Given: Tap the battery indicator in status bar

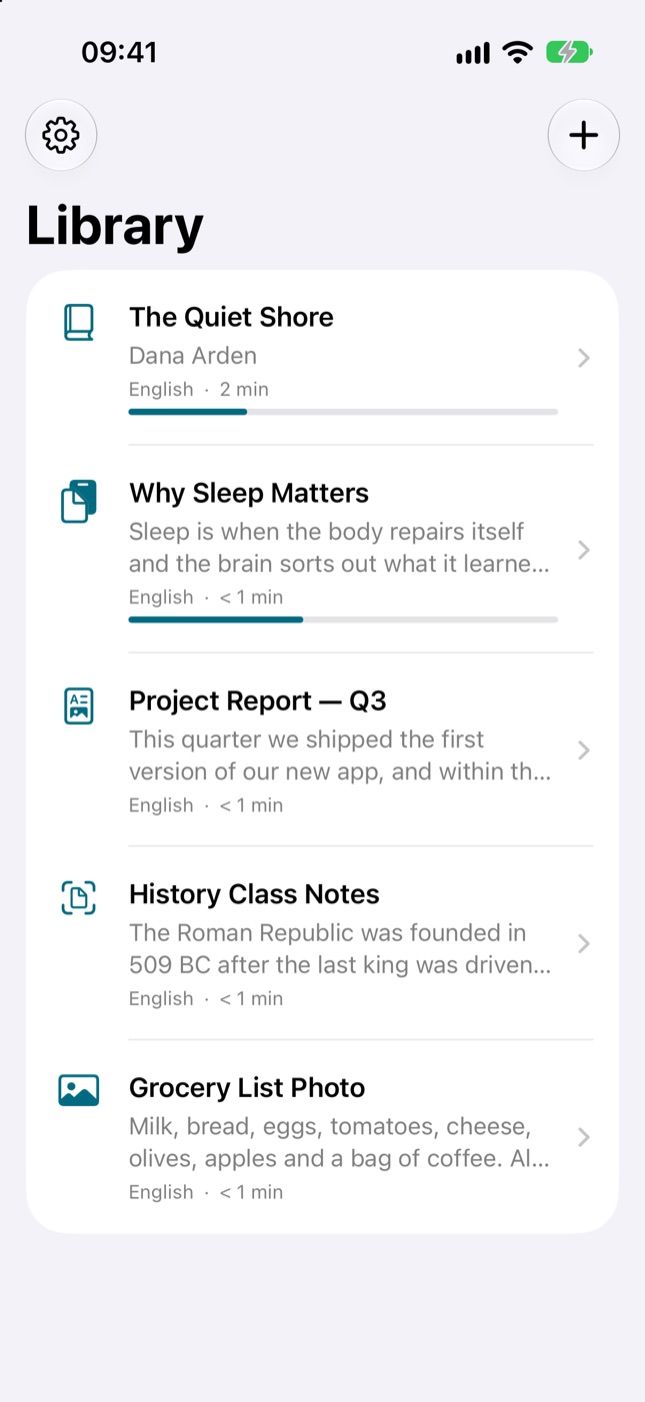Looking at the screenshot, I should pyautogui.click(x=569, y=52).
